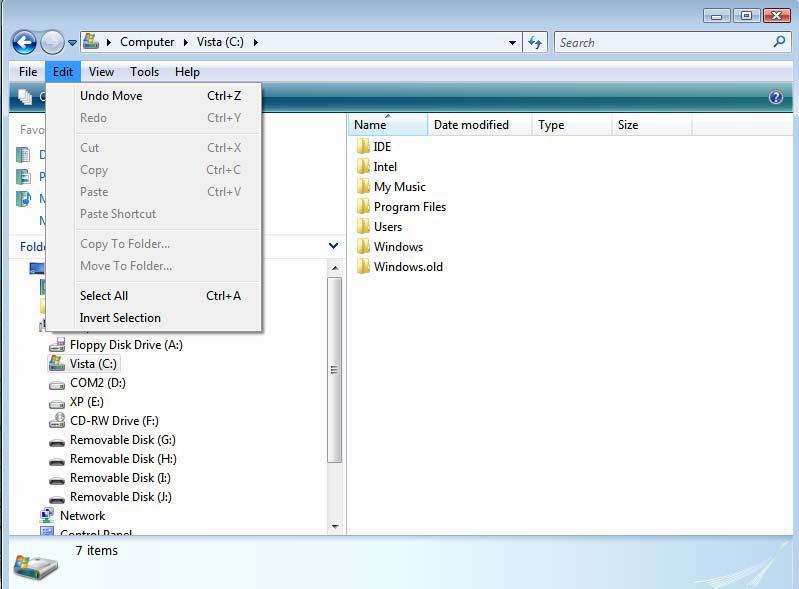Click folder tree scrollbar down arrow

[335, 526]
